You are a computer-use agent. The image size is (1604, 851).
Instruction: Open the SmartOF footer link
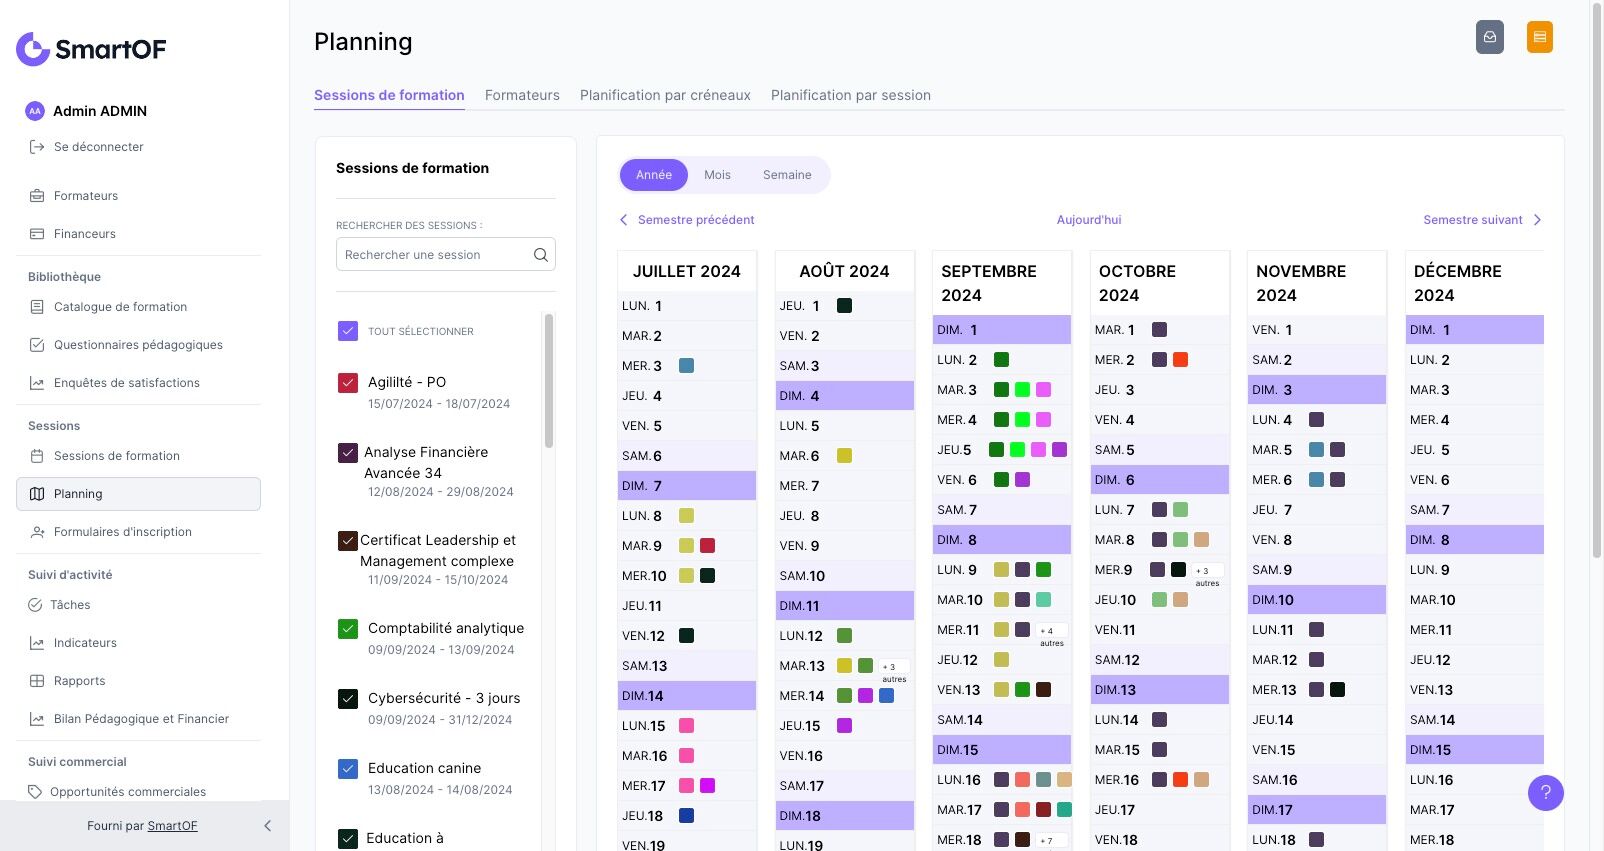172,826
